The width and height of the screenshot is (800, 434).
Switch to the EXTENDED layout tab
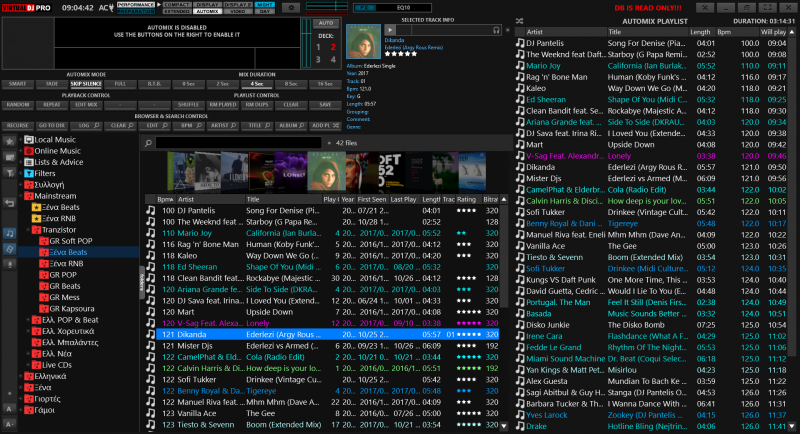pos(177,11)
